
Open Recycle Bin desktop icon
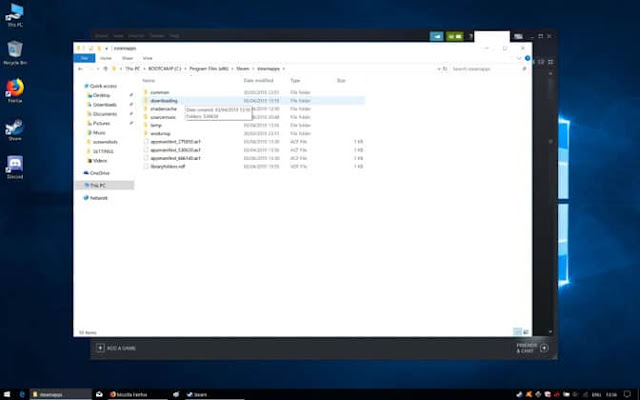pos(15,53)
